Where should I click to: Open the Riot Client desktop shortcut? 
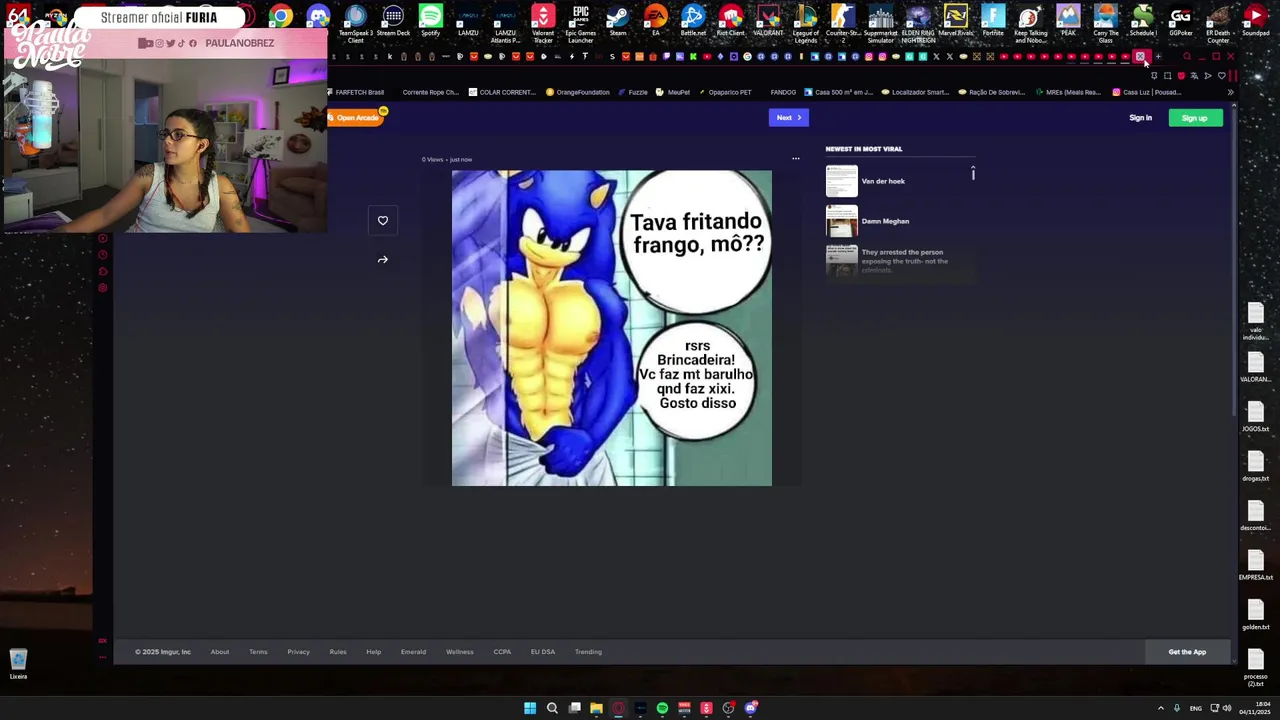(730, 21)
